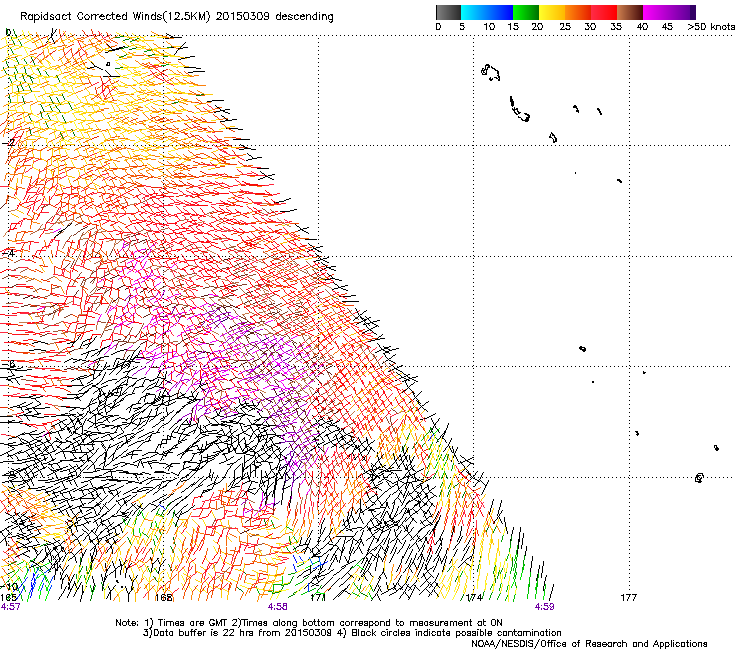Click the legend tick label '25'

pos(565,26)
